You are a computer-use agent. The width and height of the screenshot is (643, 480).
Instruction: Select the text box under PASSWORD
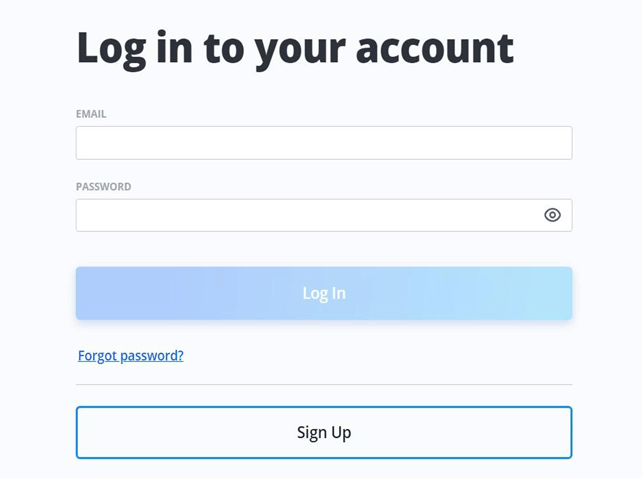click(x=305, y=215)
